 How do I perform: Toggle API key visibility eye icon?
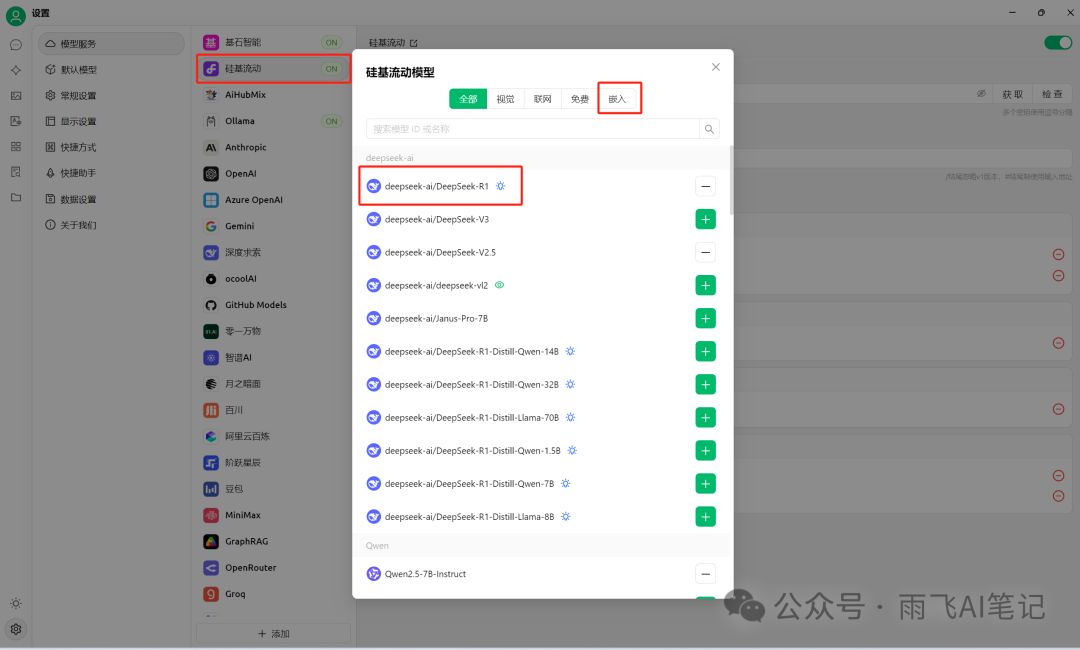[981, 94]
